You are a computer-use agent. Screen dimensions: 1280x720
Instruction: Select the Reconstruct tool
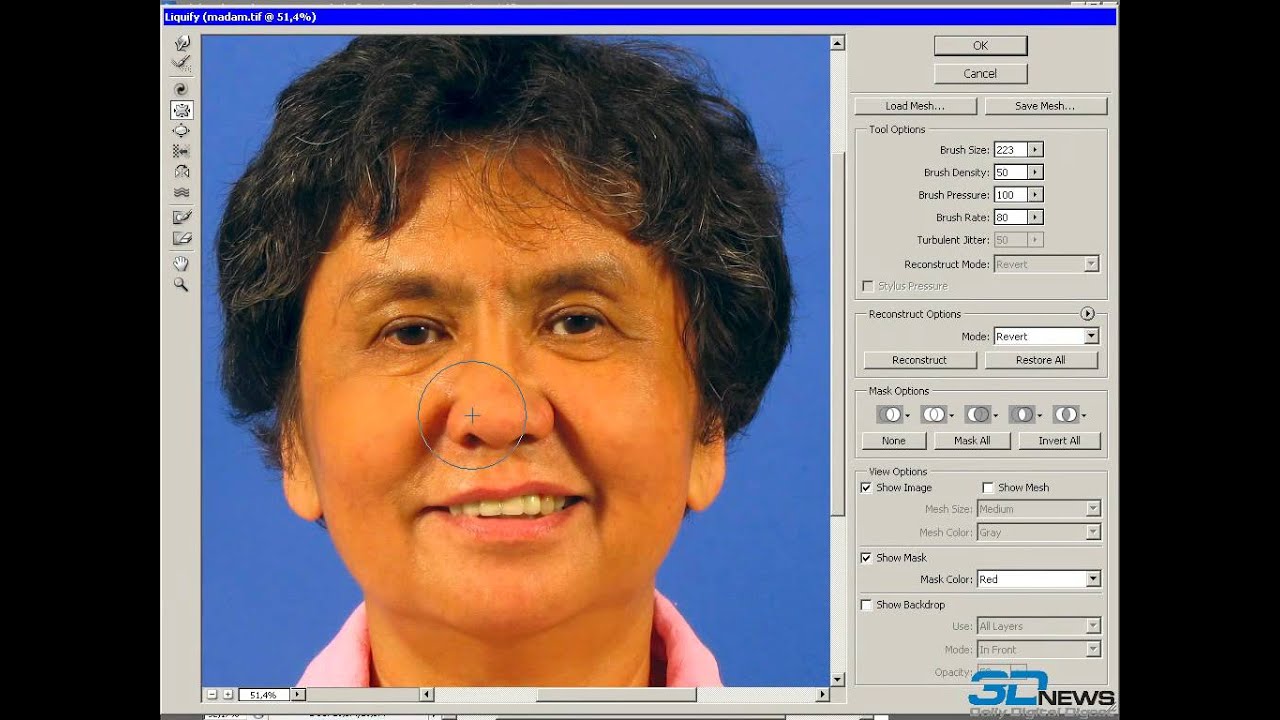(181, 63)
